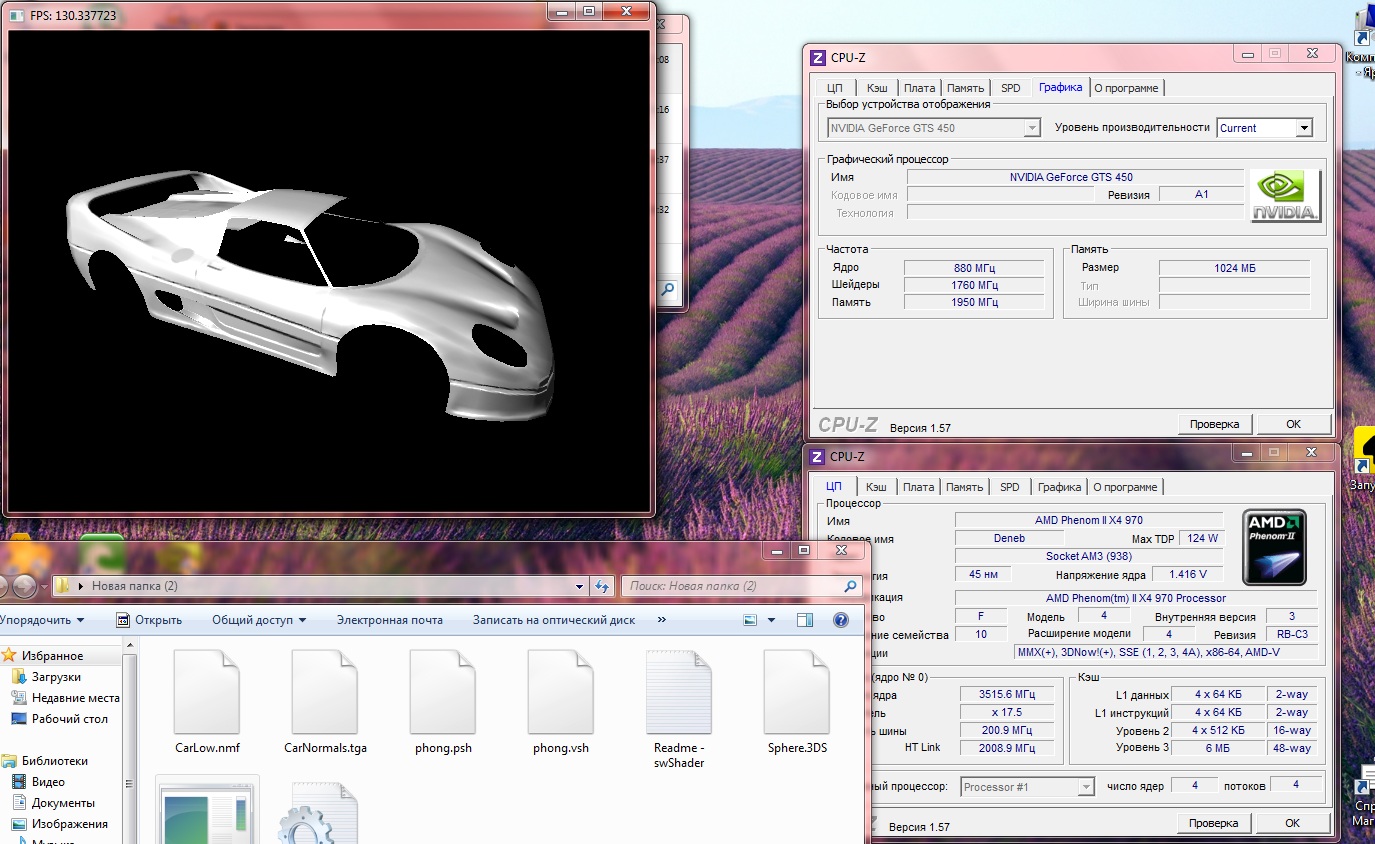The image size is (1375, 844).
Task: Open Explorer help via the question mark icon
Action: pyautogui.click(x=841, y=620)
